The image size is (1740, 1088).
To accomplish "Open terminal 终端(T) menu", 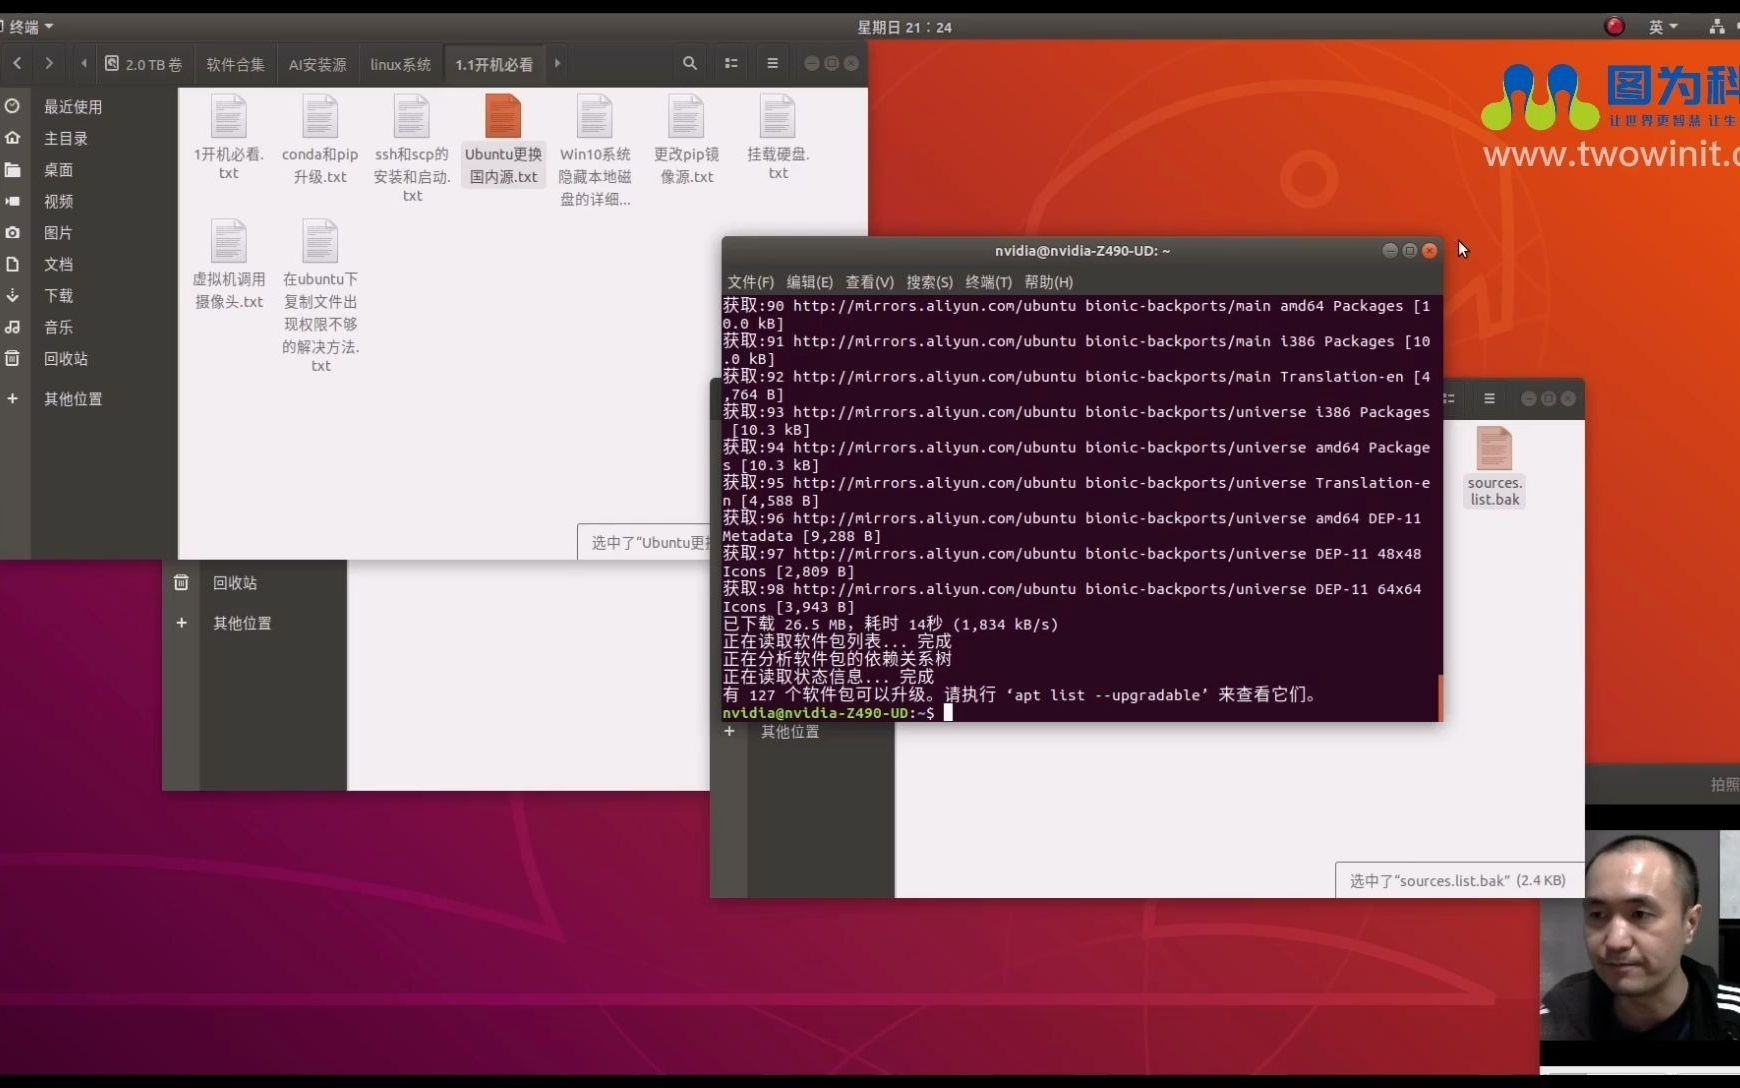I will tap(988, 282).
